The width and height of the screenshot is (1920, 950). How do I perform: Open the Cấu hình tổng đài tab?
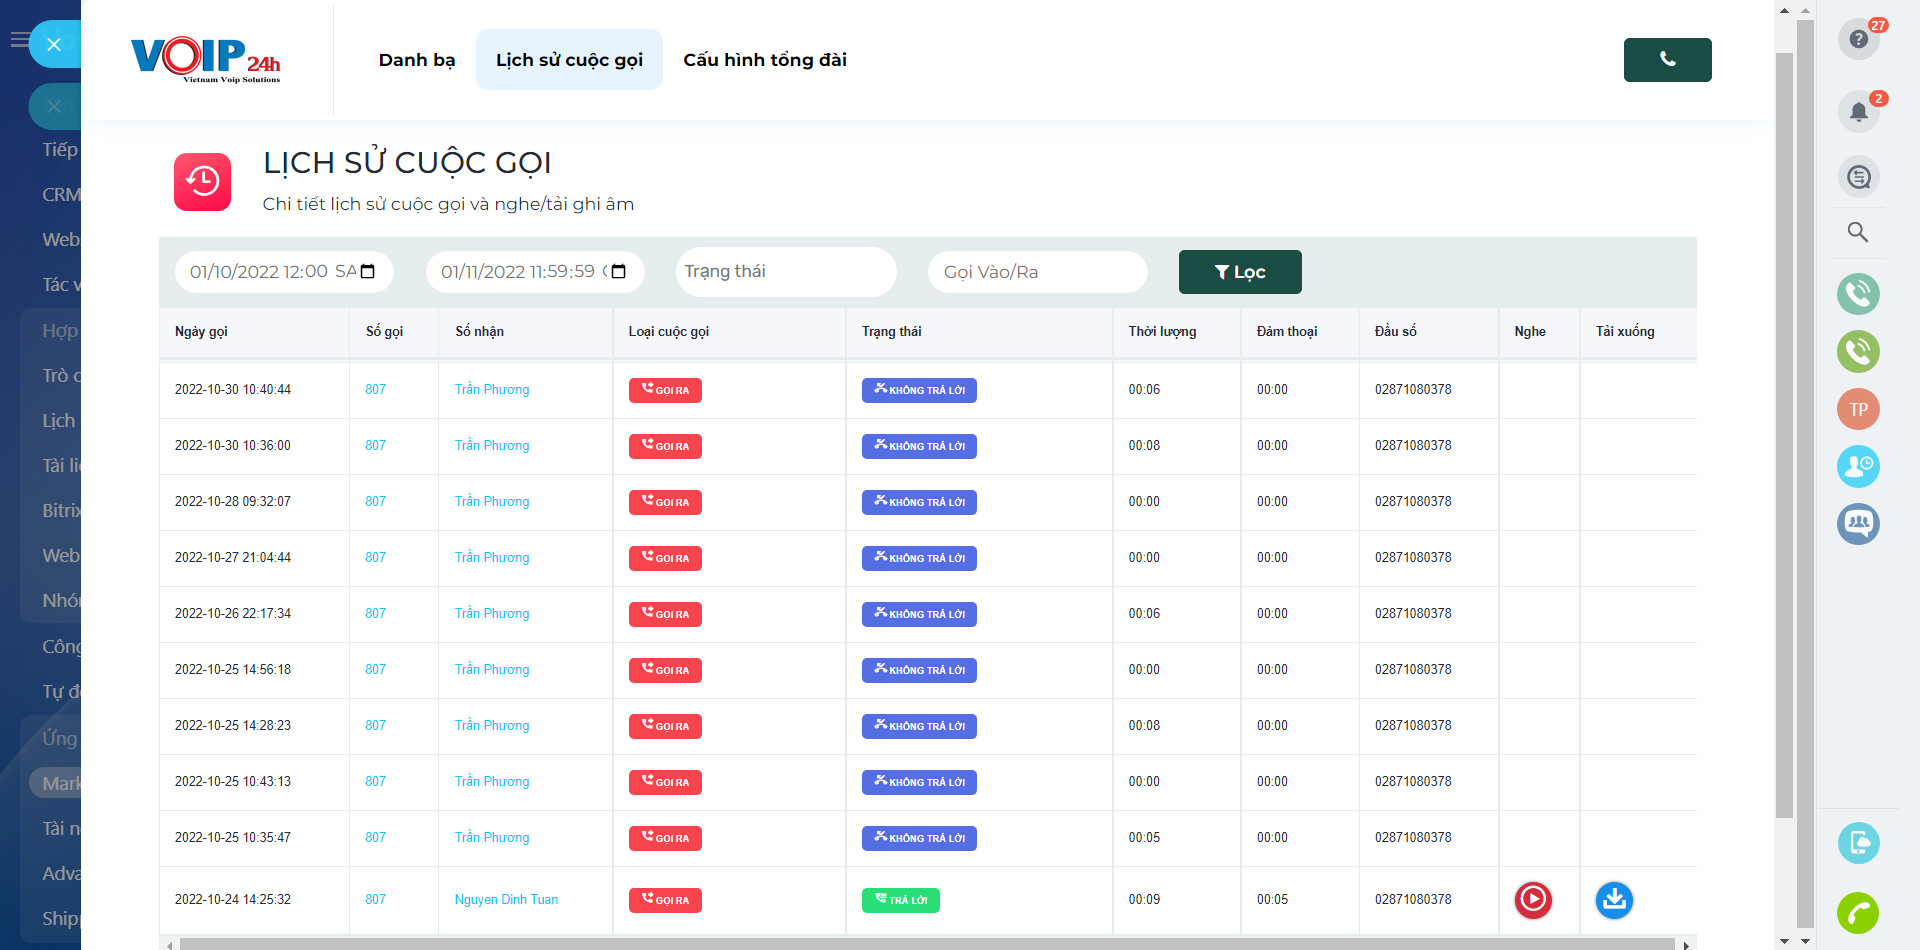point(764,60)
